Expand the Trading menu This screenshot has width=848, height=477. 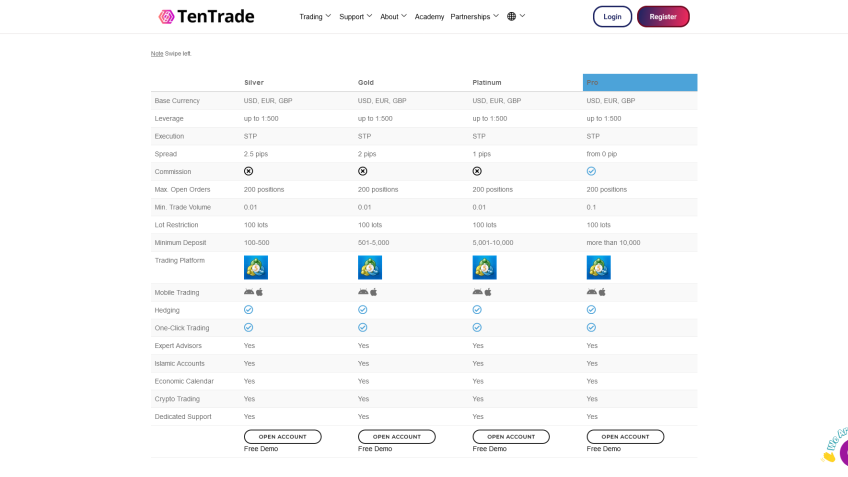tap(315, 16)
